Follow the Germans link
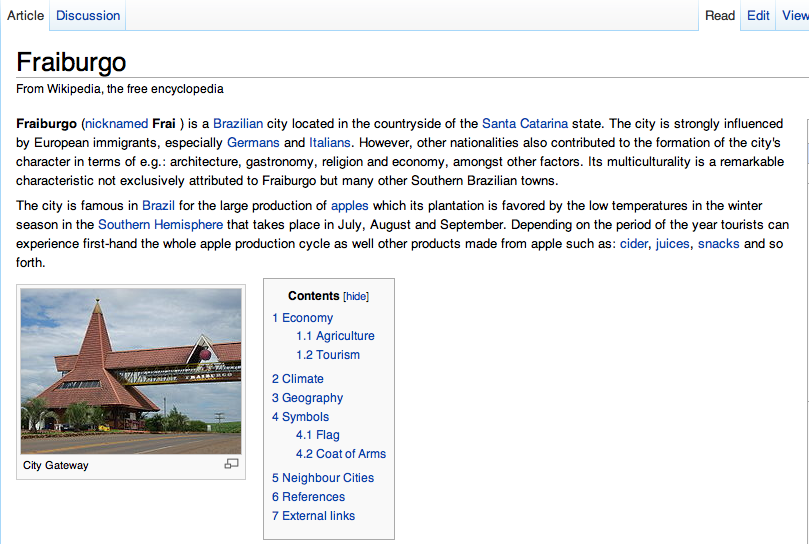 253,142
